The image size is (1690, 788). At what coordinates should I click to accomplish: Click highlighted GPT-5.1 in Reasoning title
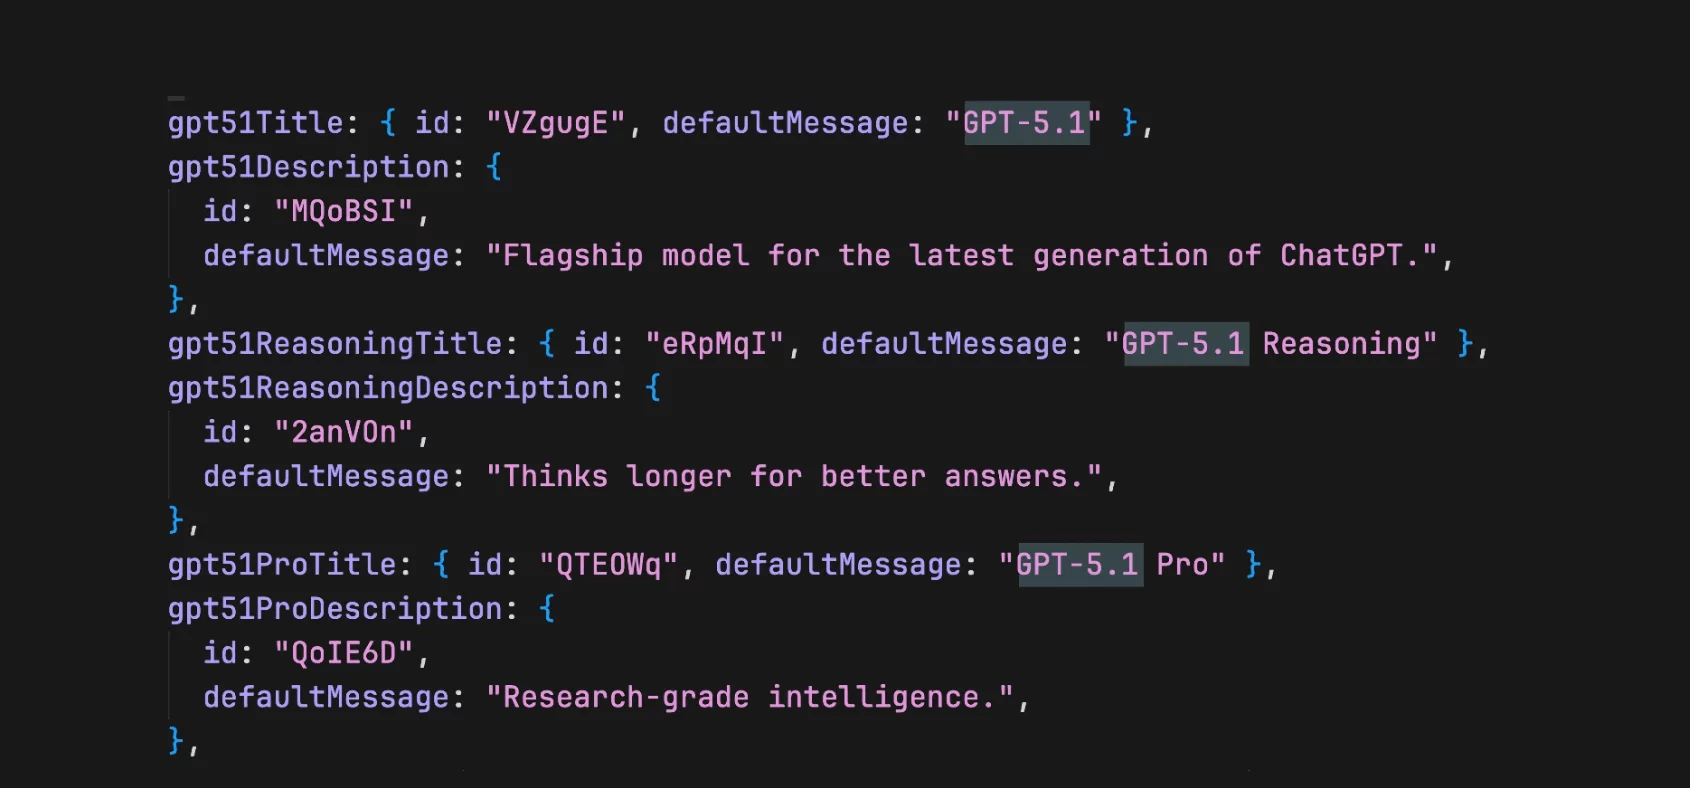(x=1184, y=344)
